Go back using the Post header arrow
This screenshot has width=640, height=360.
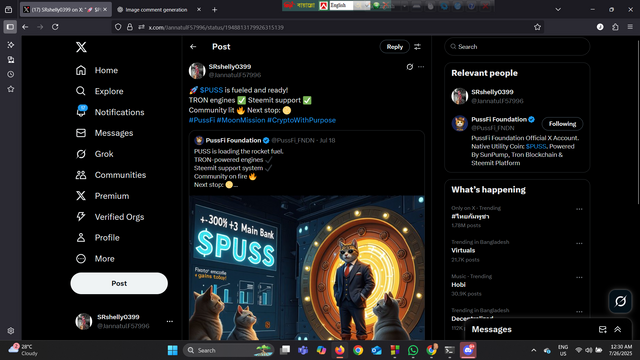(193, 47)
